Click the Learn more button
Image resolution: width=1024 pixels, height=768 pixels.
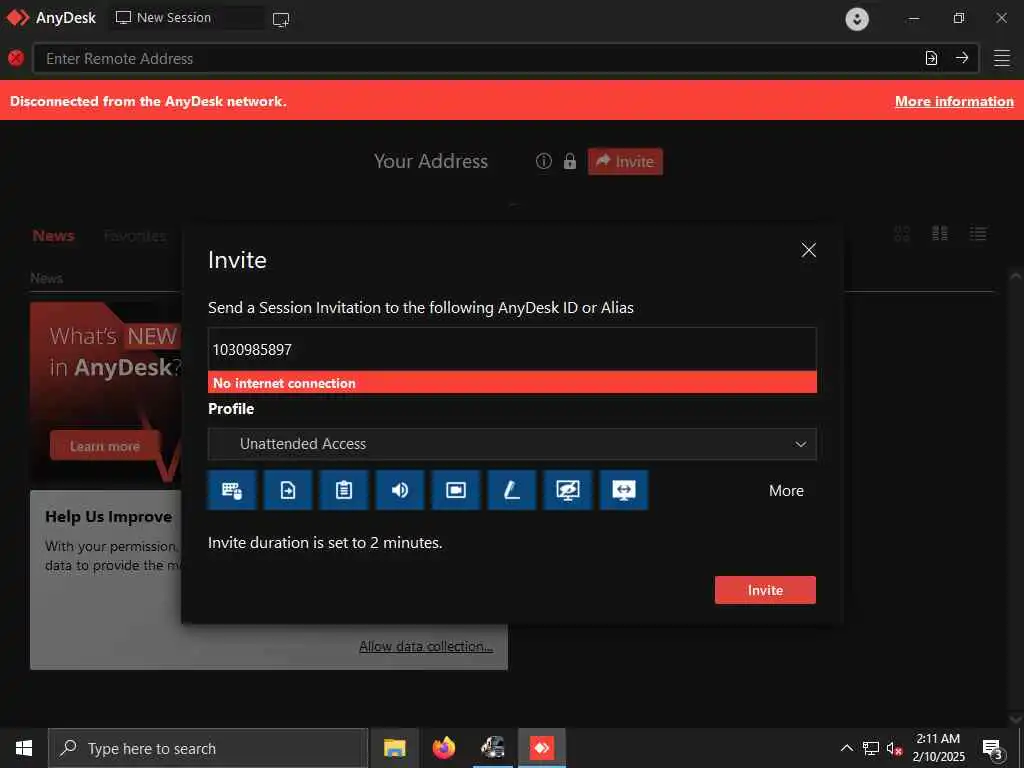tap(105, 446)
